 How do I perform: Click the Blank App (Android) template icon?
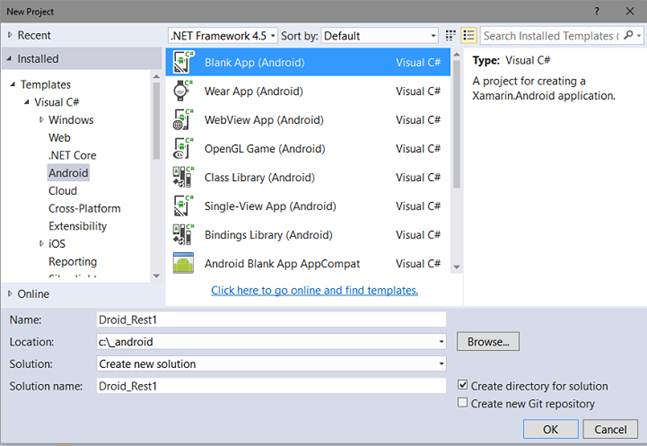(x=183, y=62)
